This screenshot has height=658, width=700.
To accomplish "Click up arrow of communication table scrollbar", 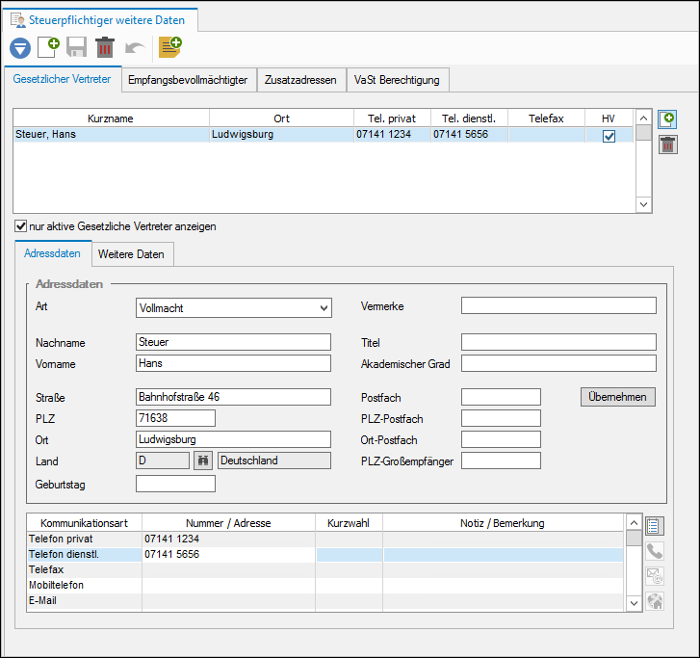I will 634,522.
